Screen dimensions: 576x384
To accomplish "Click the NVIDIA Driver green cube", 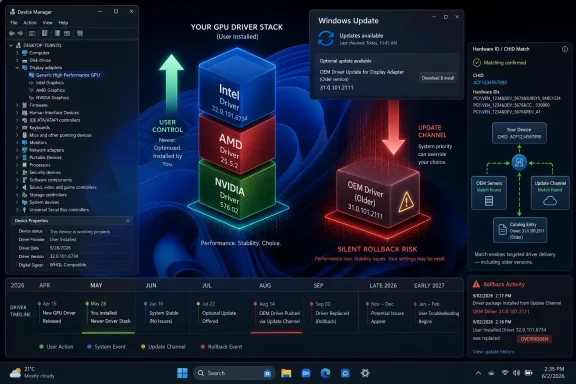I will pos(237,191).
